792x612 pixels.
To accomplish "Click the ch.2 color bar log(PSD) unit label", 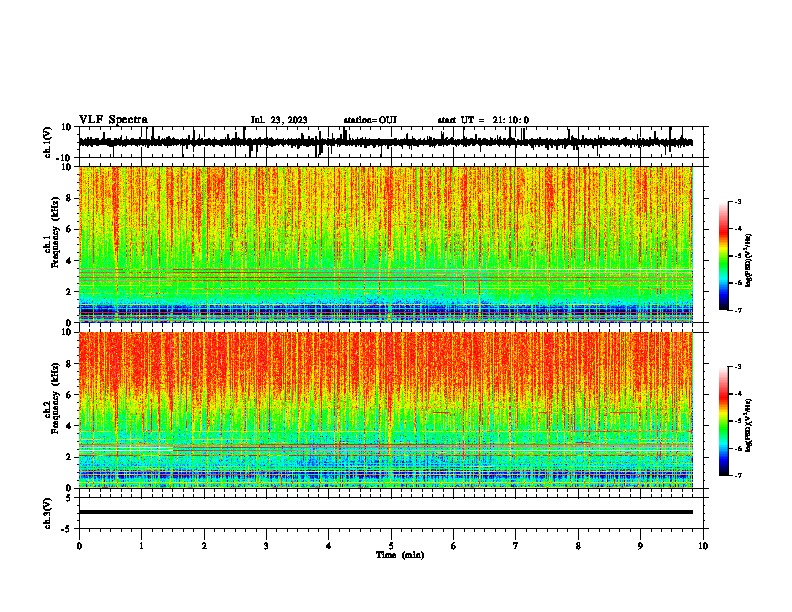I will [x=749, y=425].
